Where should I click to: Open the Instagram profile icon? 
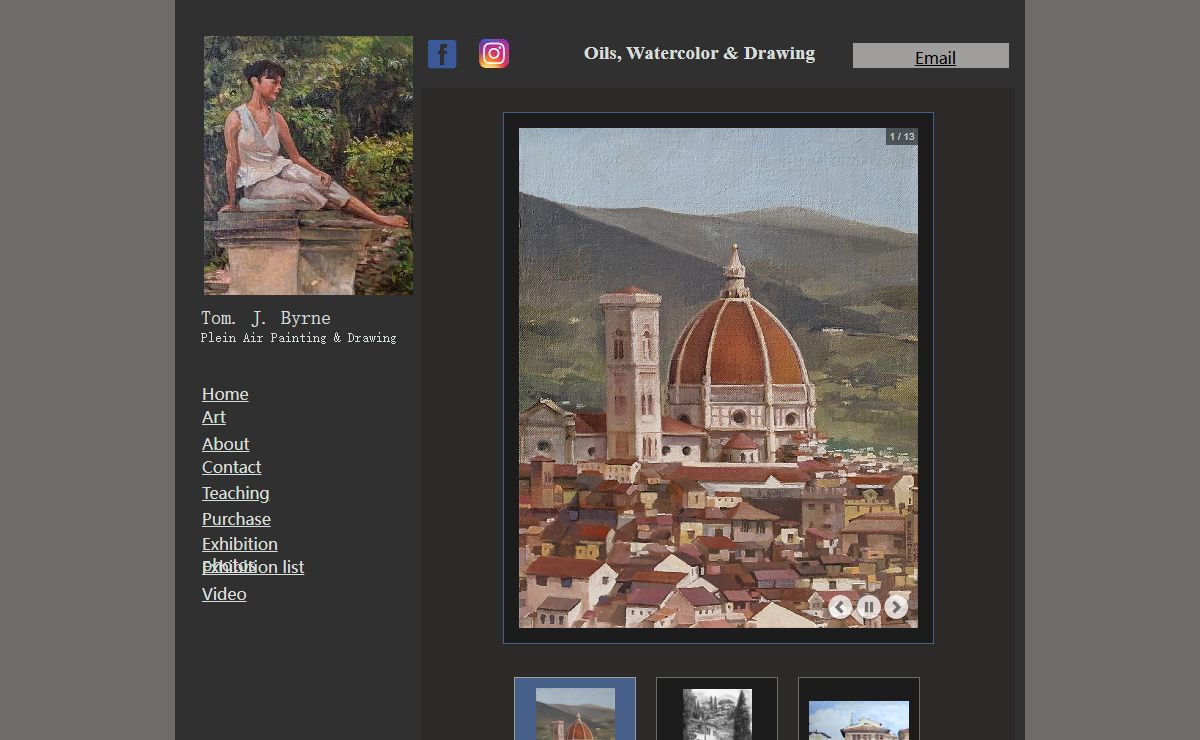494,53
